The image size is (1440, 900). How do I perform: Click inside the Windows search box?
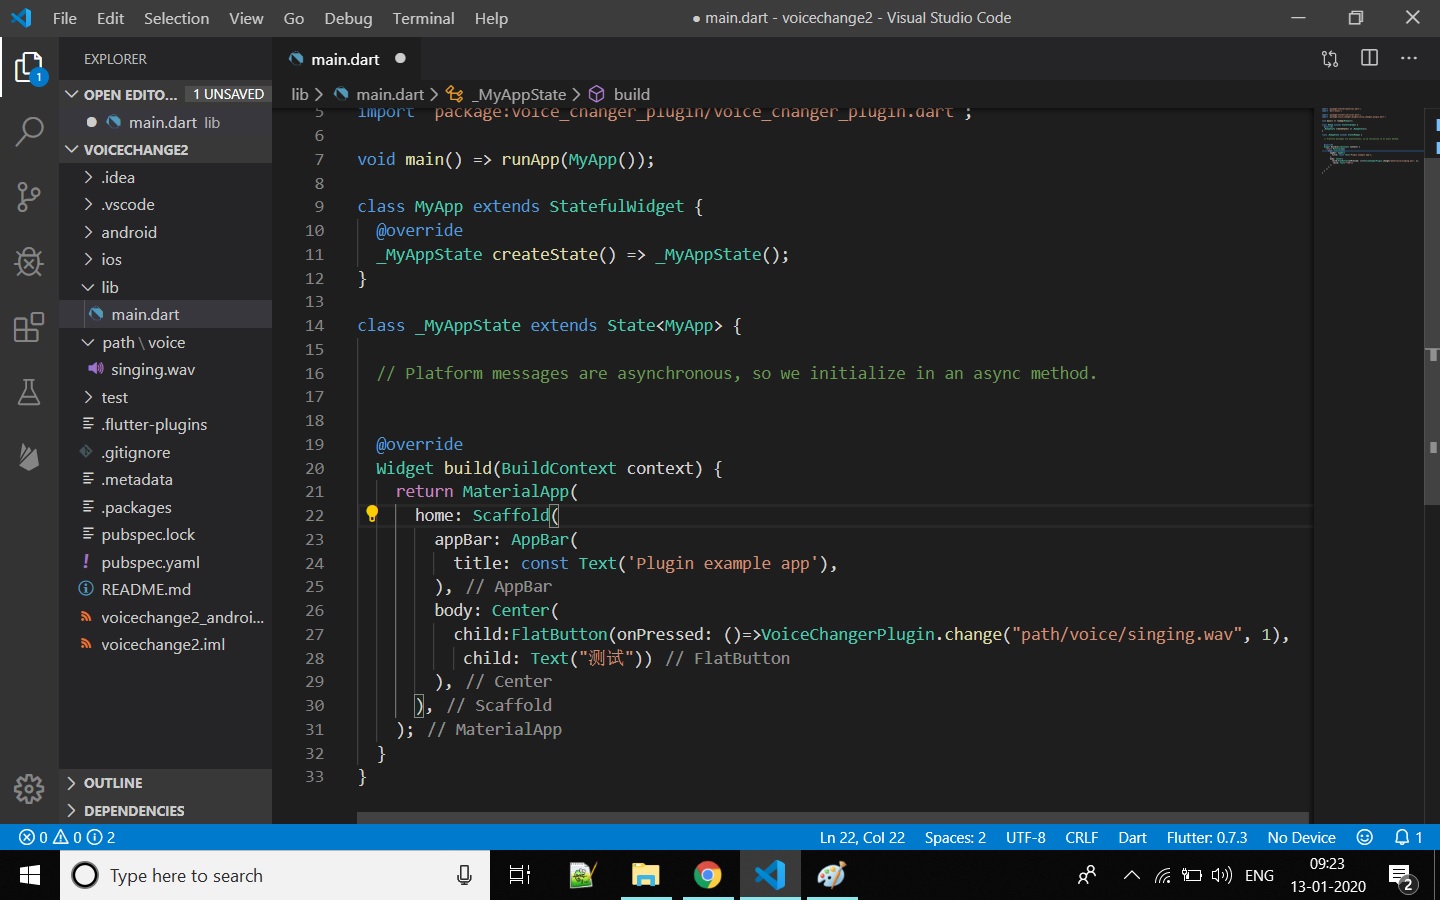tap(250, 875)
